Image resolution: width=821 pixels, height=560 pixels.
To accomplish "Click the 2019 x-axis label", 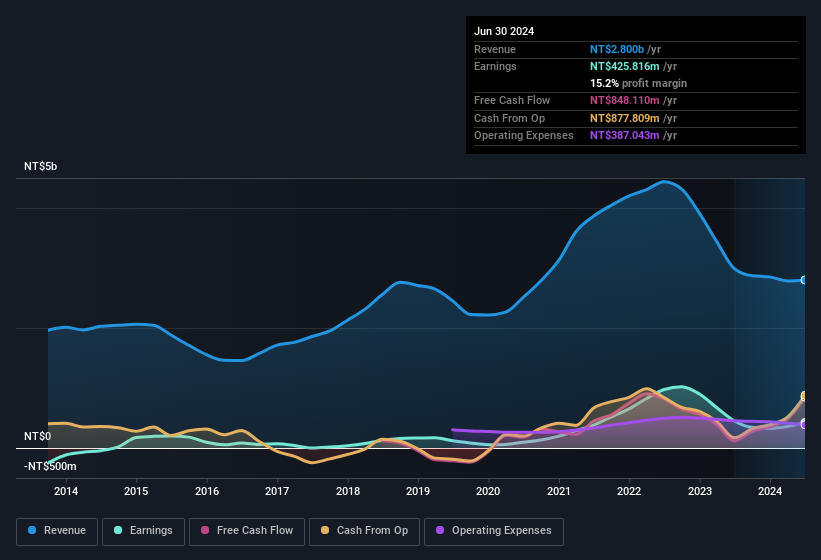I will (418, 491).
